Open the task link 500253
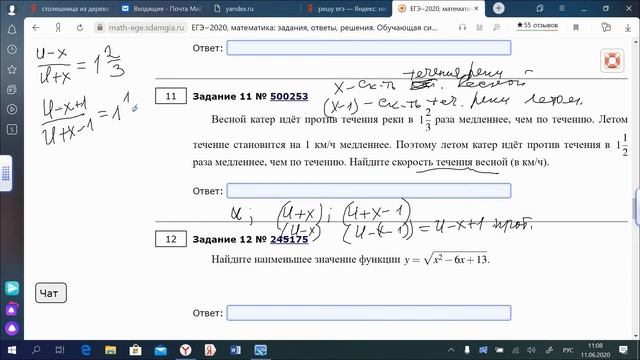Screen dimensions: 640x360 [289, 97]
